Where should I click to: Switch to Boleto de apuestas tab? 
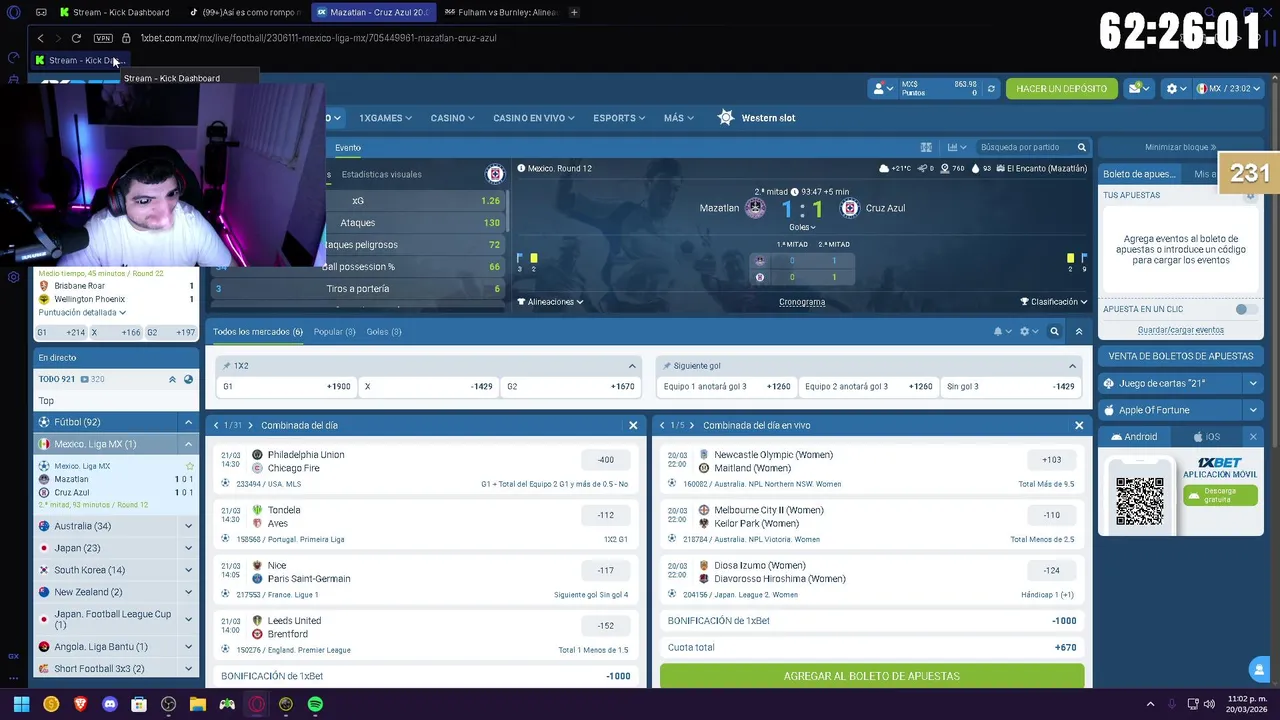coord(1139,174)
